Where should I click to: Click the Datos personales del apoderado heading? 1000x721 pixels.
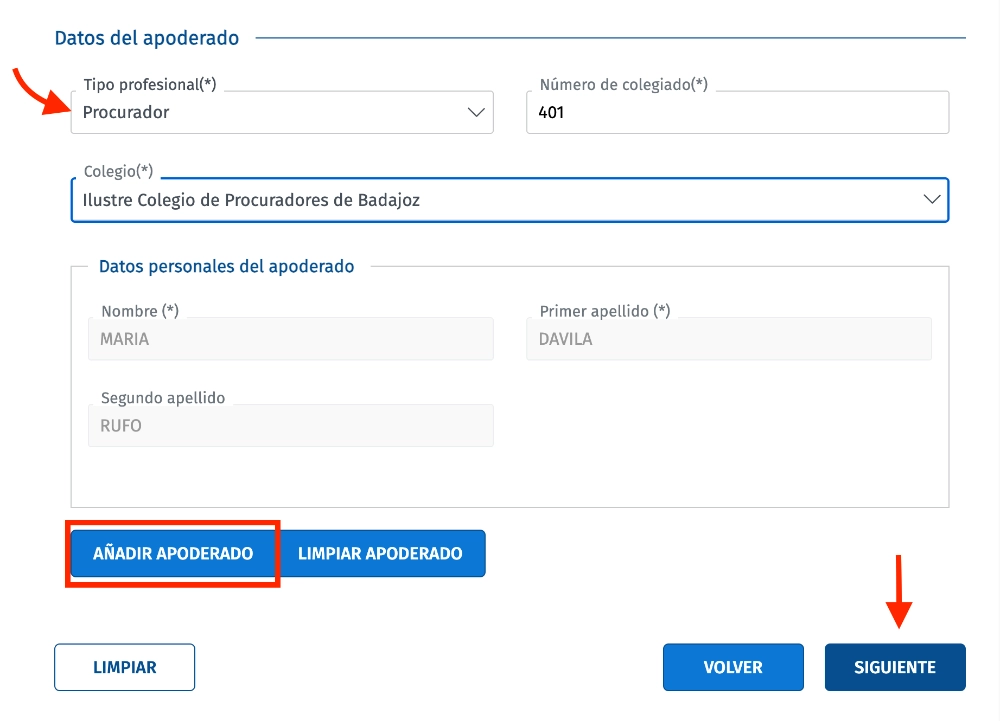226,266
